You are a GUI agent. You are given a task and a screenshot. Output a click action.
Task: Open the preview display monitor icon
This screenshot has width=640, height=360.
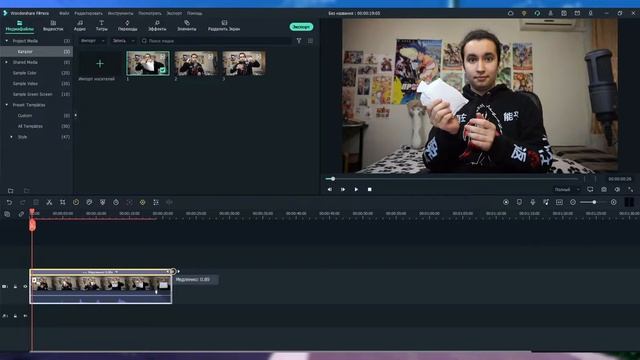[x=590, y=189]
